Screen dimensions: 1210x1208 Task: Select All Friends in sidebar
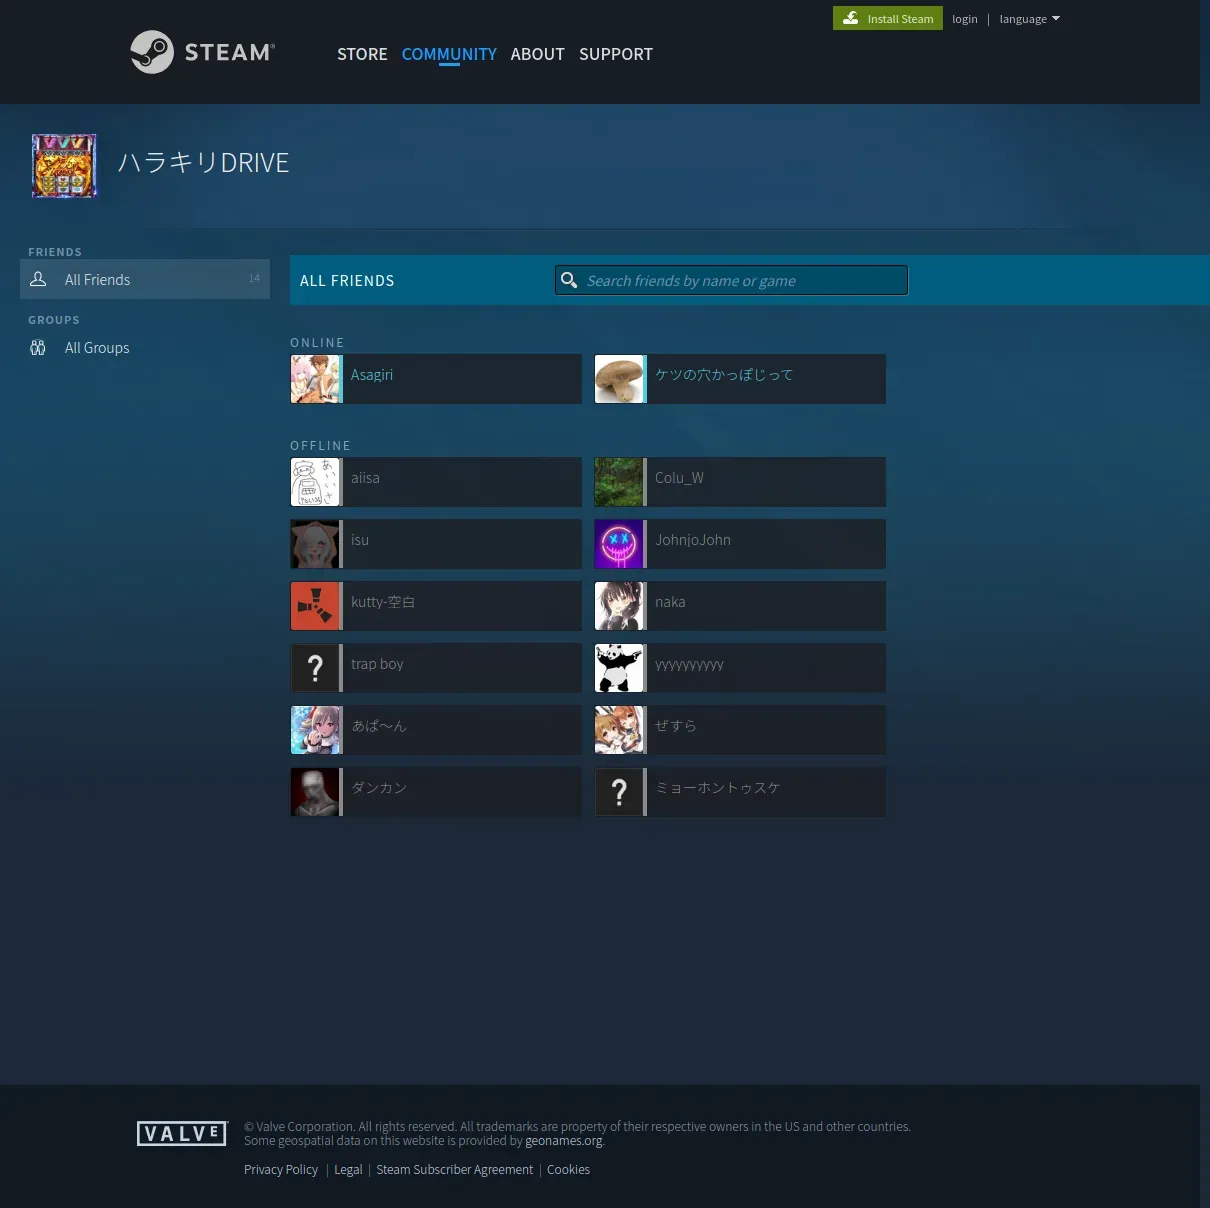tap(145, 279)
